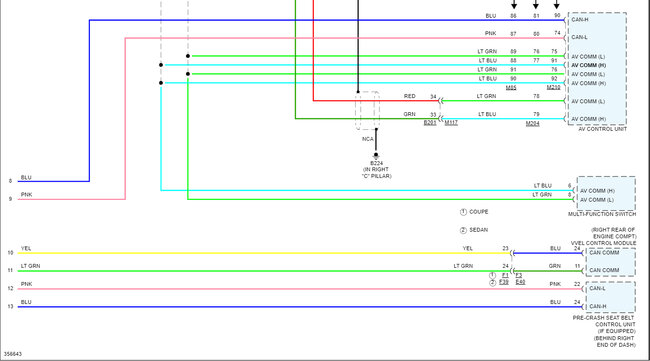Click the BLU label at wire 13 start
Screen dimensions: 650x361
pos(26,302)
